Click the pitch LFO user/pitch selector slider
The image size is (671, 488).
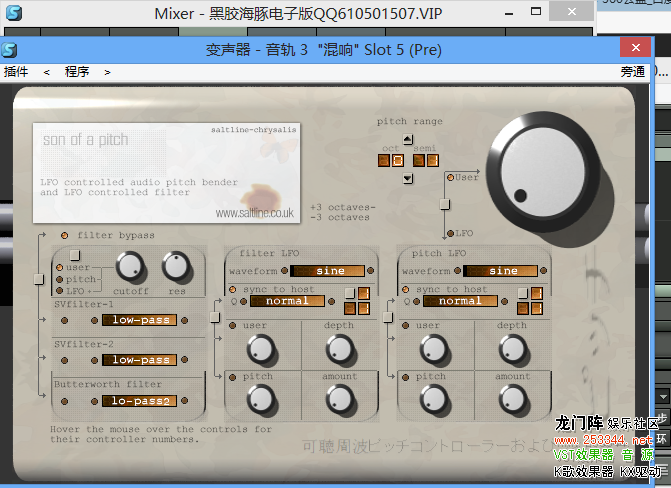388,317
